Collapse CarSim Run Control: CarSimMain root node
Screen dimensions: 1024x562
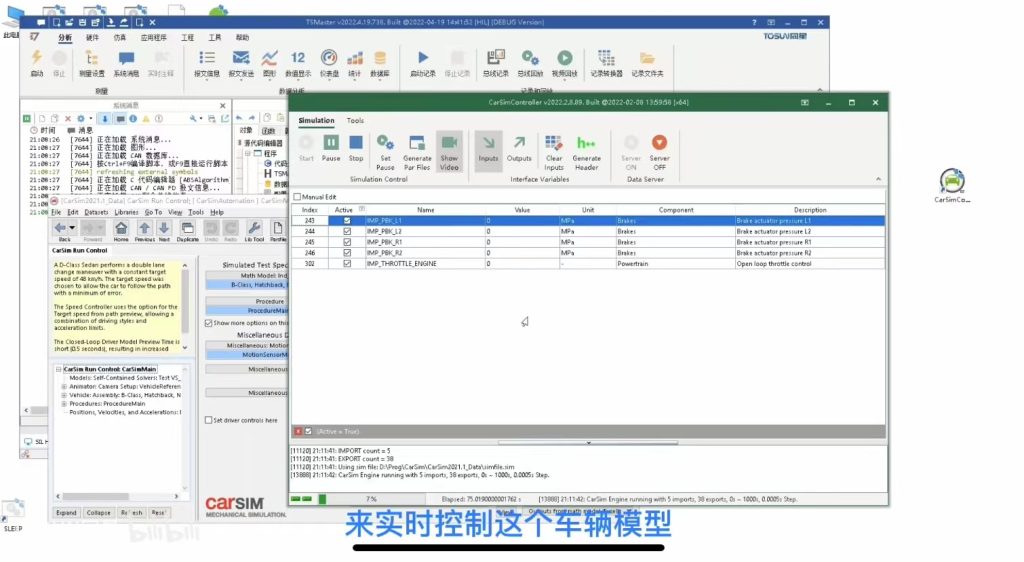tap(58, 369)
